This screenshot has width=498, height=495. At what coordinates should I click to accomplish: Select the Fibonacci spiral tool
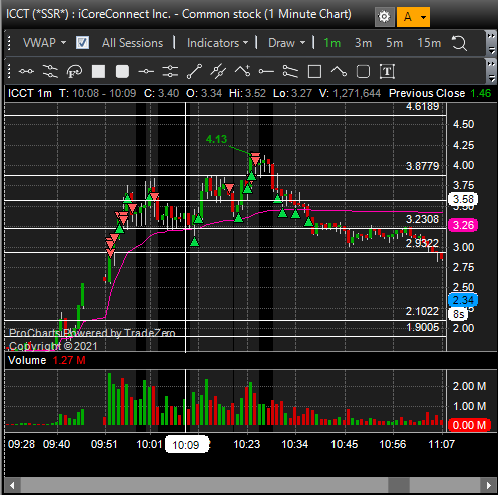pos(74,71)
